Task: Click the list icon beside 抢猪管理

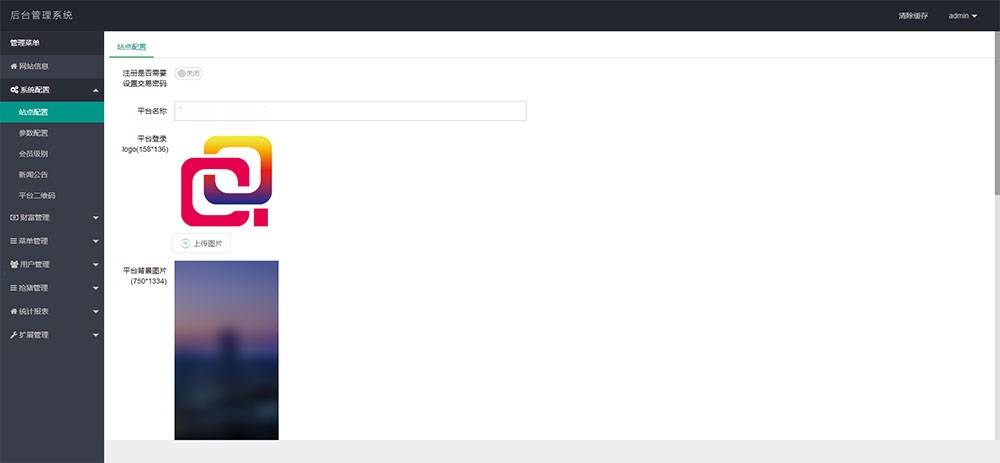Action: [13, 288]
